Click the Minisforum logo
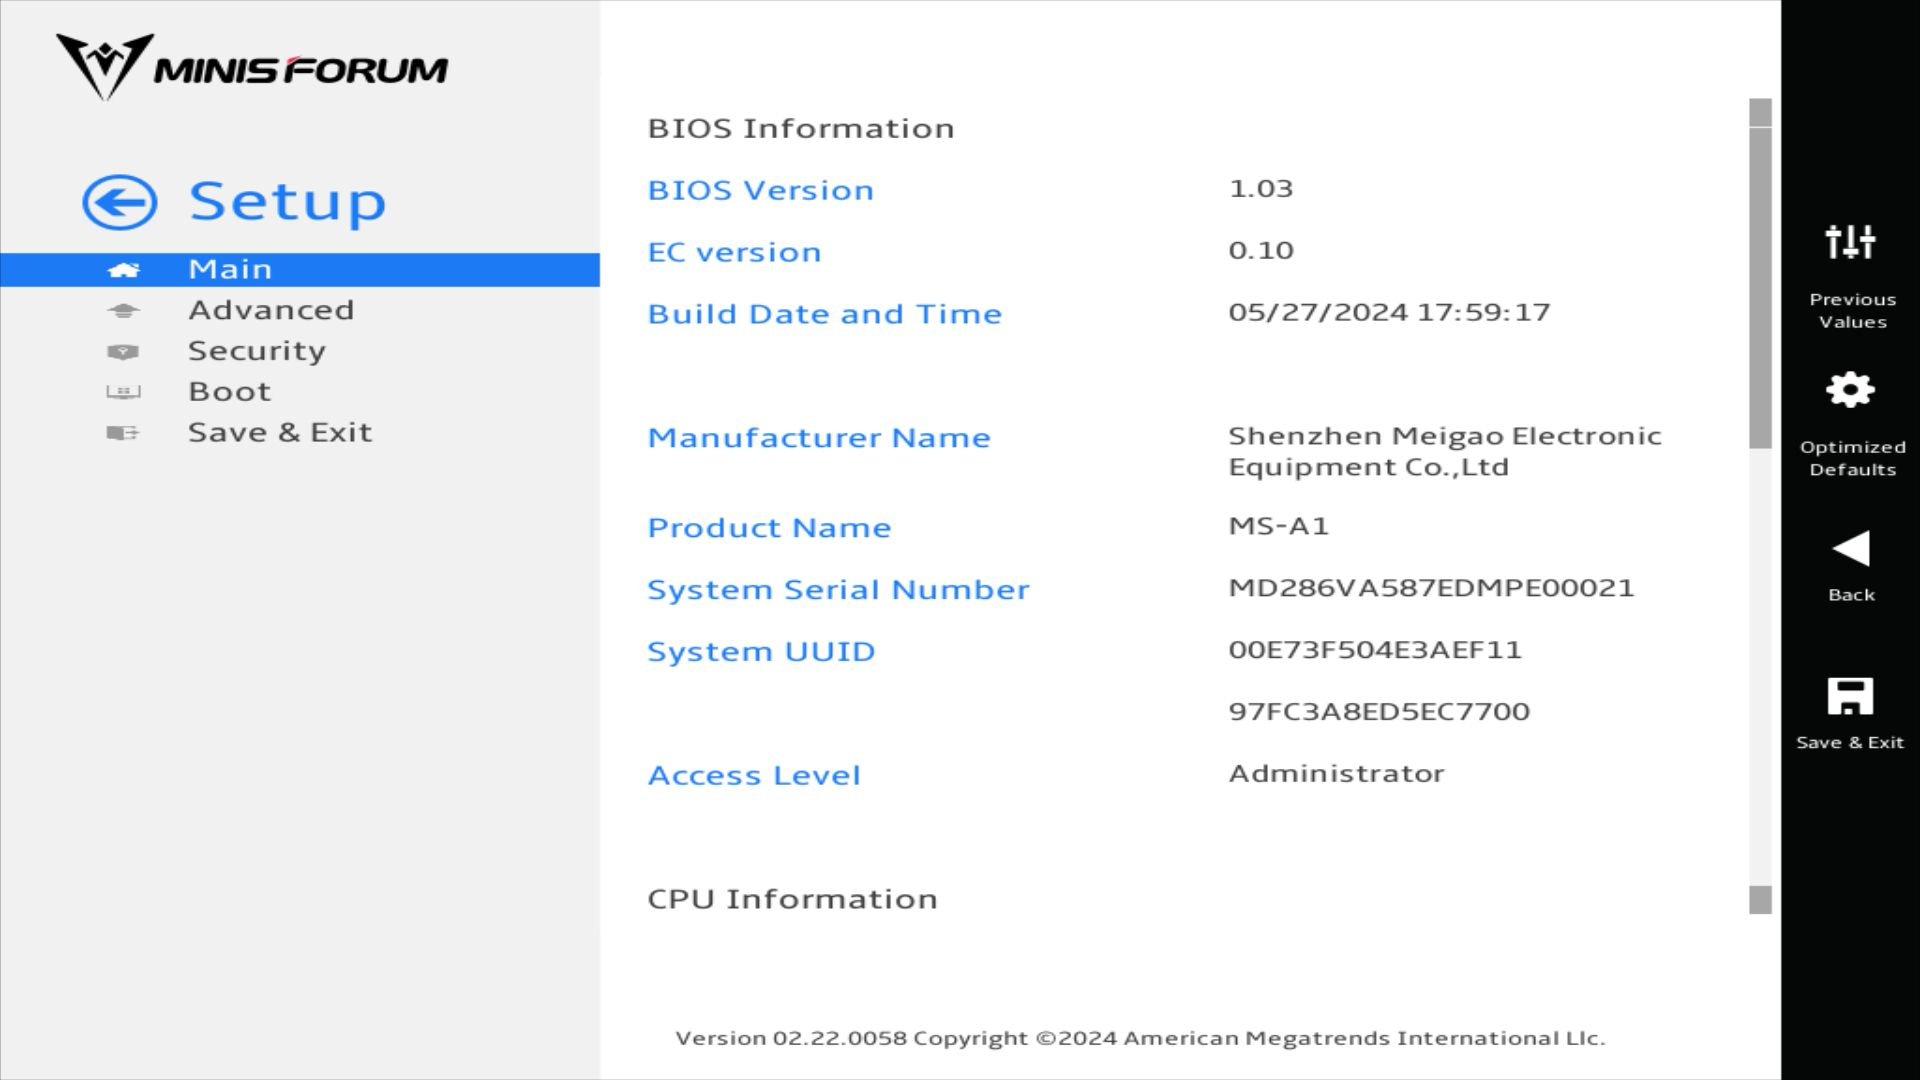Image resolution: width=1920 pixels, height=1080 pixels. click(252, 68)
